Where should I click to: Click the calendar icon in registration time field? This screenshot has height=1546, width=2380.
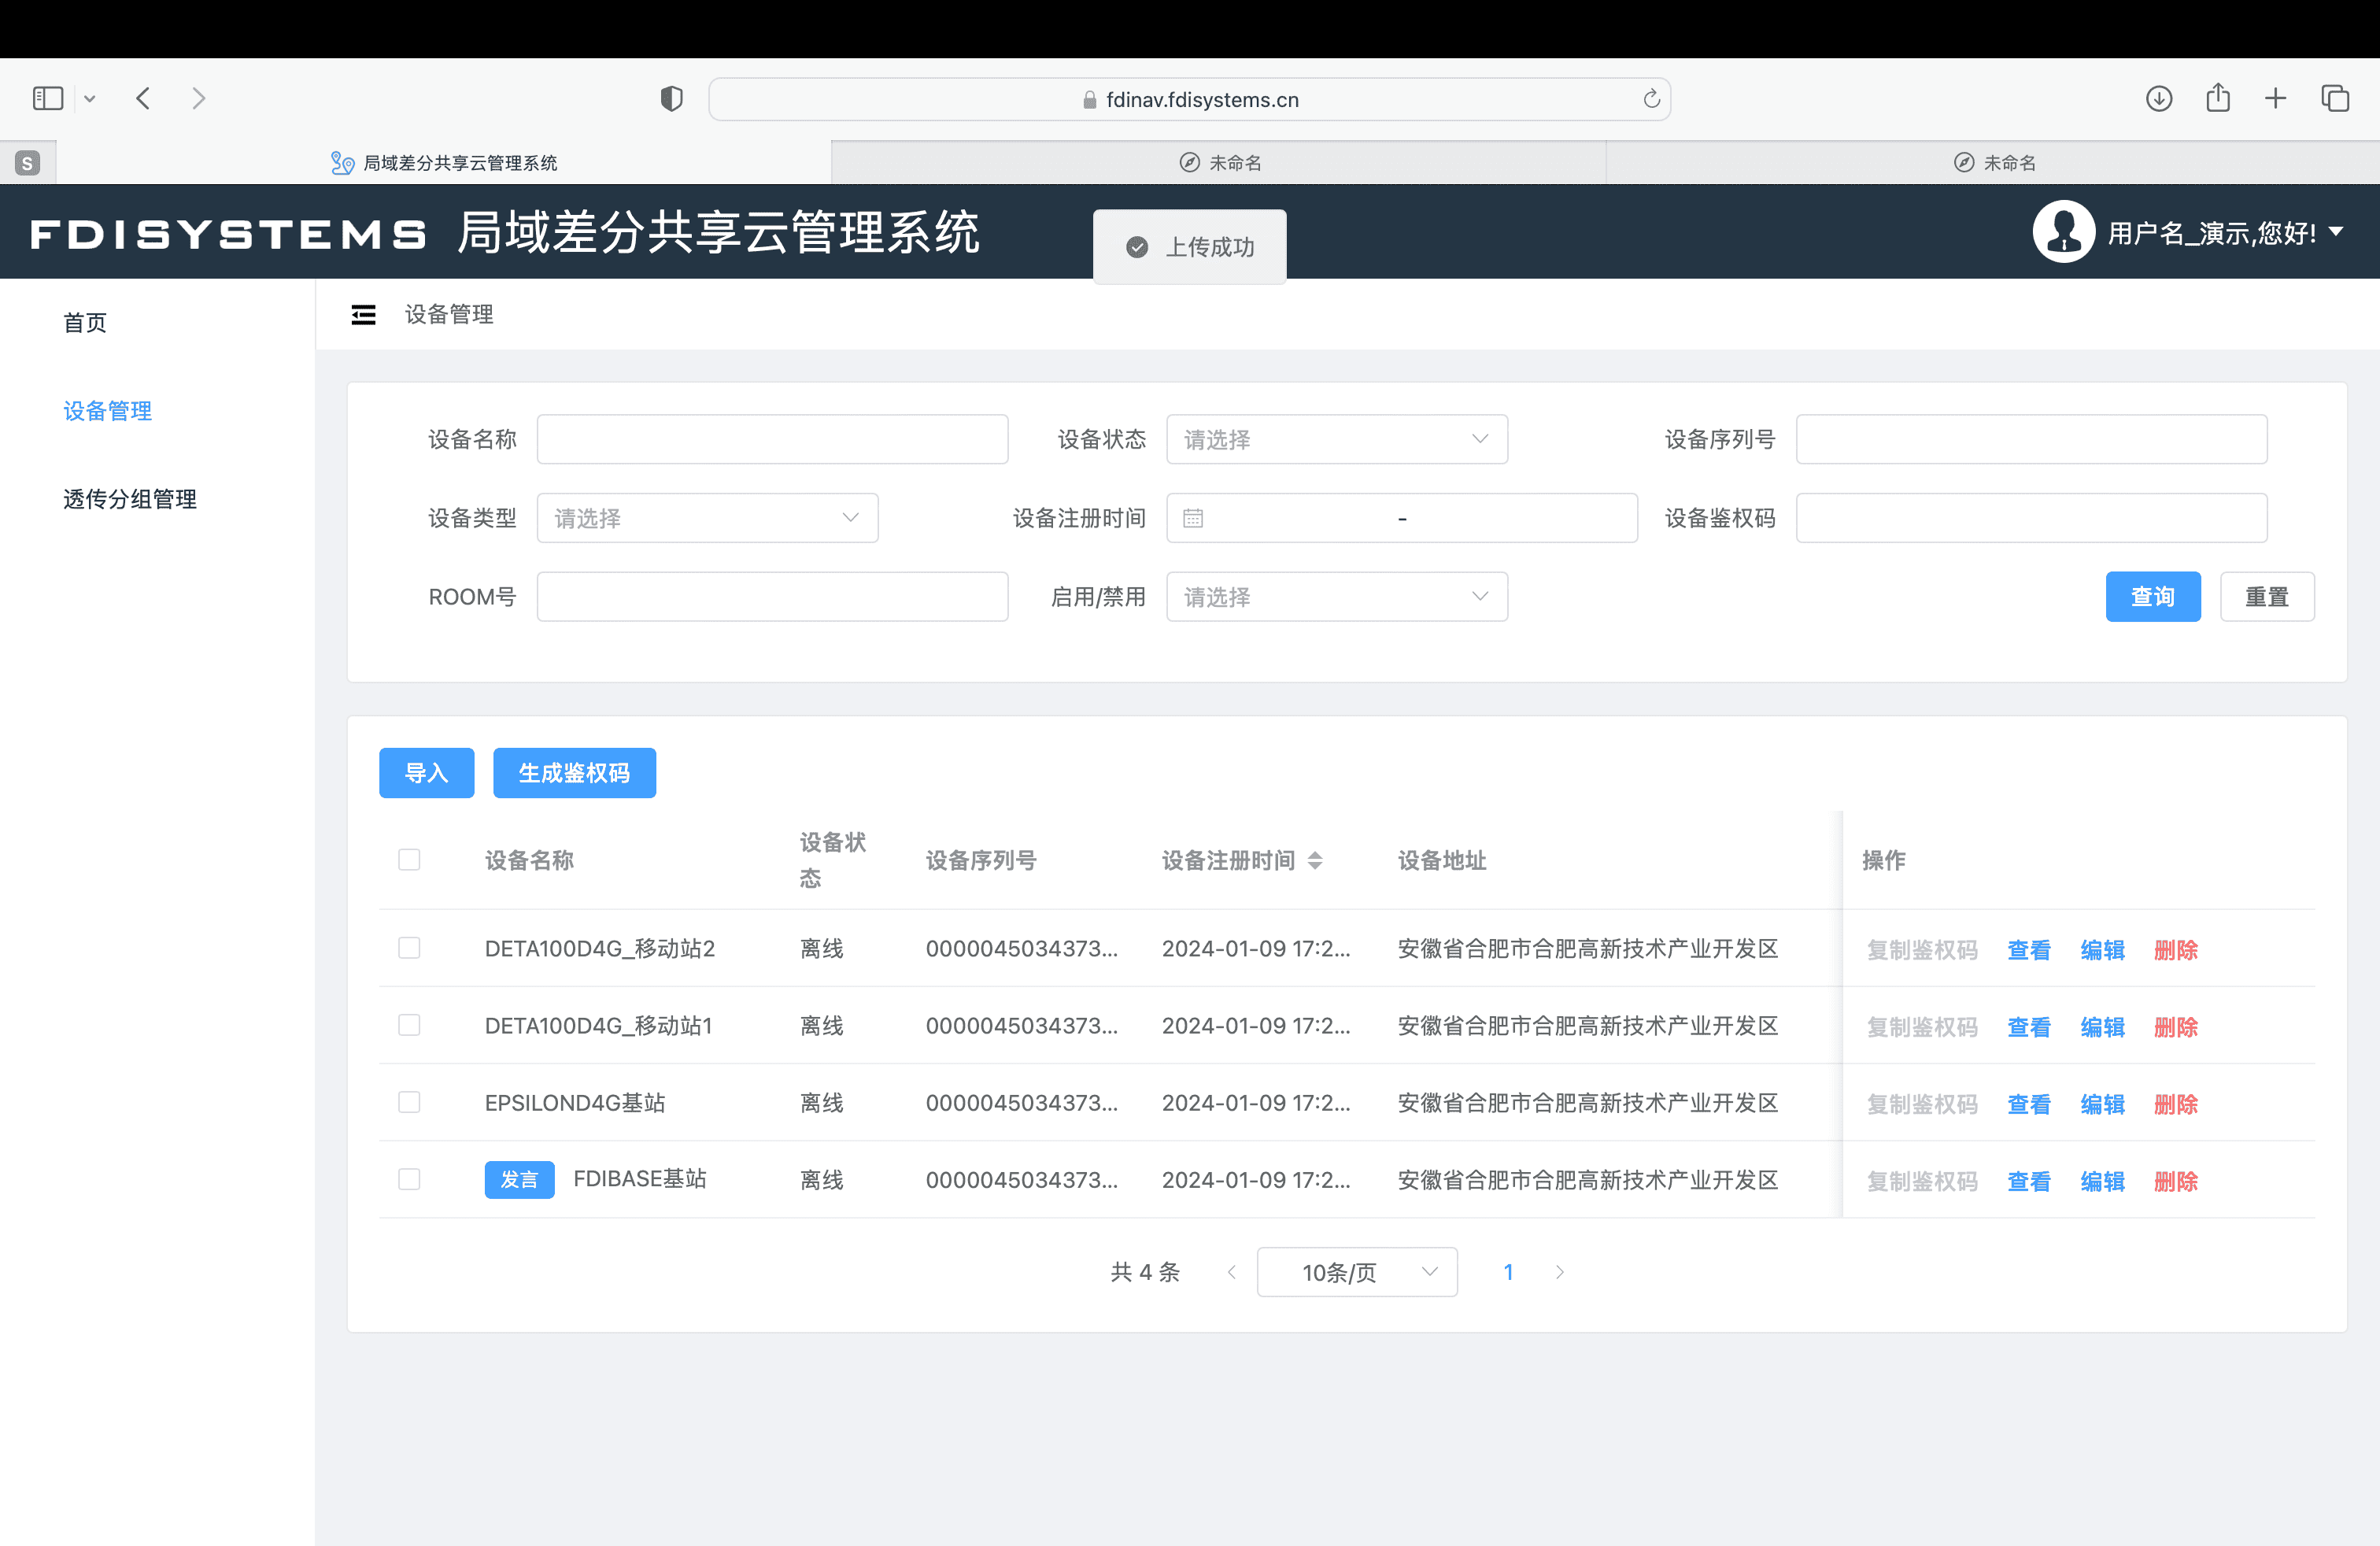(x=1192, y=518)
